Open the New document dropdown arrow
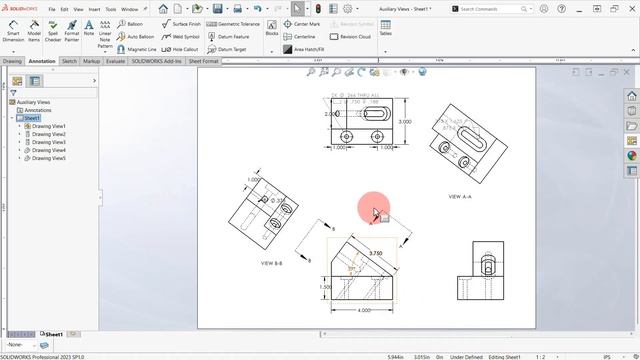640x360 pixels. pos(187,9)
